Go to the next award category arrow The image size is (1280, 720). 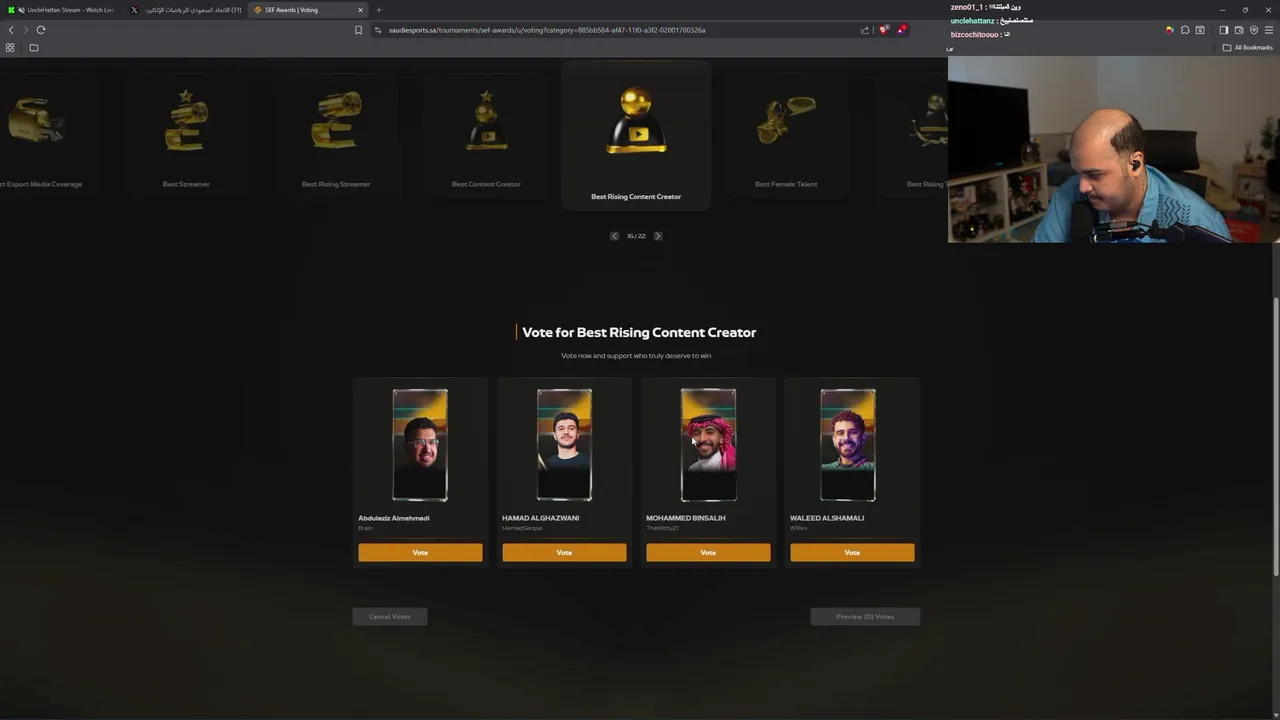click(x=657, y=236)
